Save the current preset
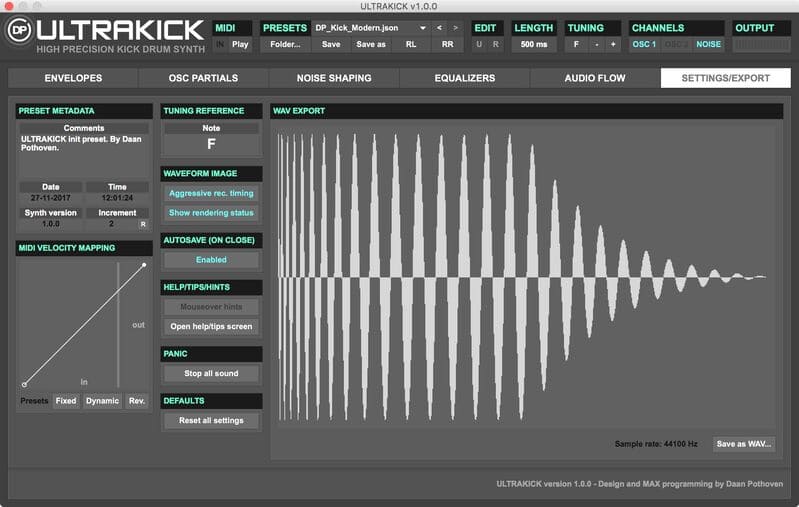 [331, 44]
